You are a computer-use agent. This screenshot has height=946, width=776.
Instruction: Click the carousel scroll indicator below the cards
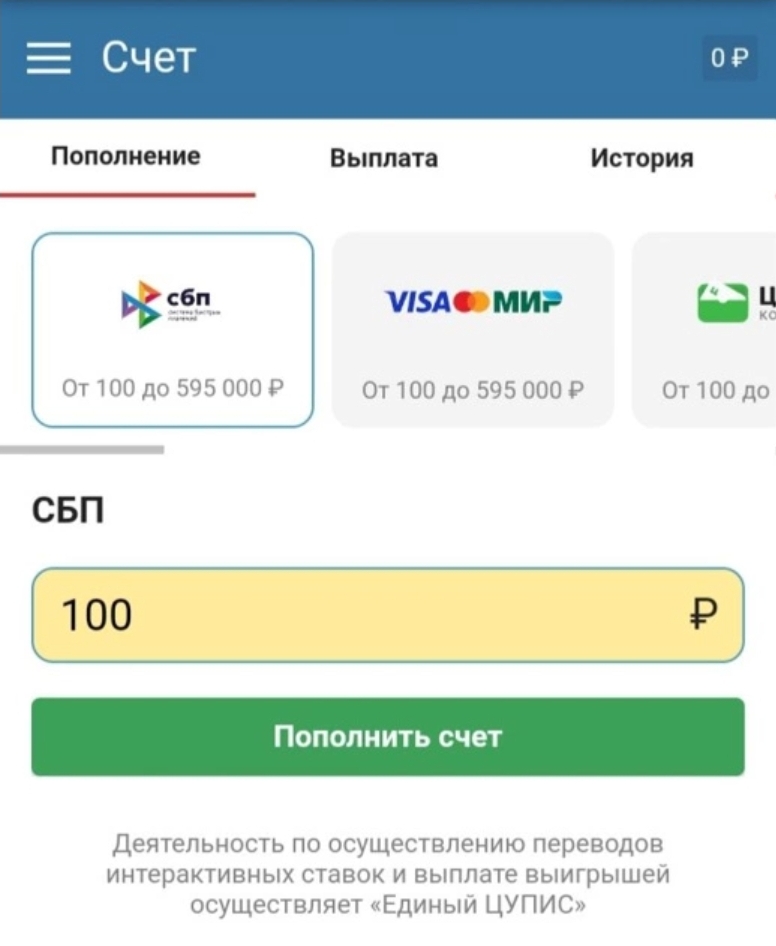click(80, 449)
